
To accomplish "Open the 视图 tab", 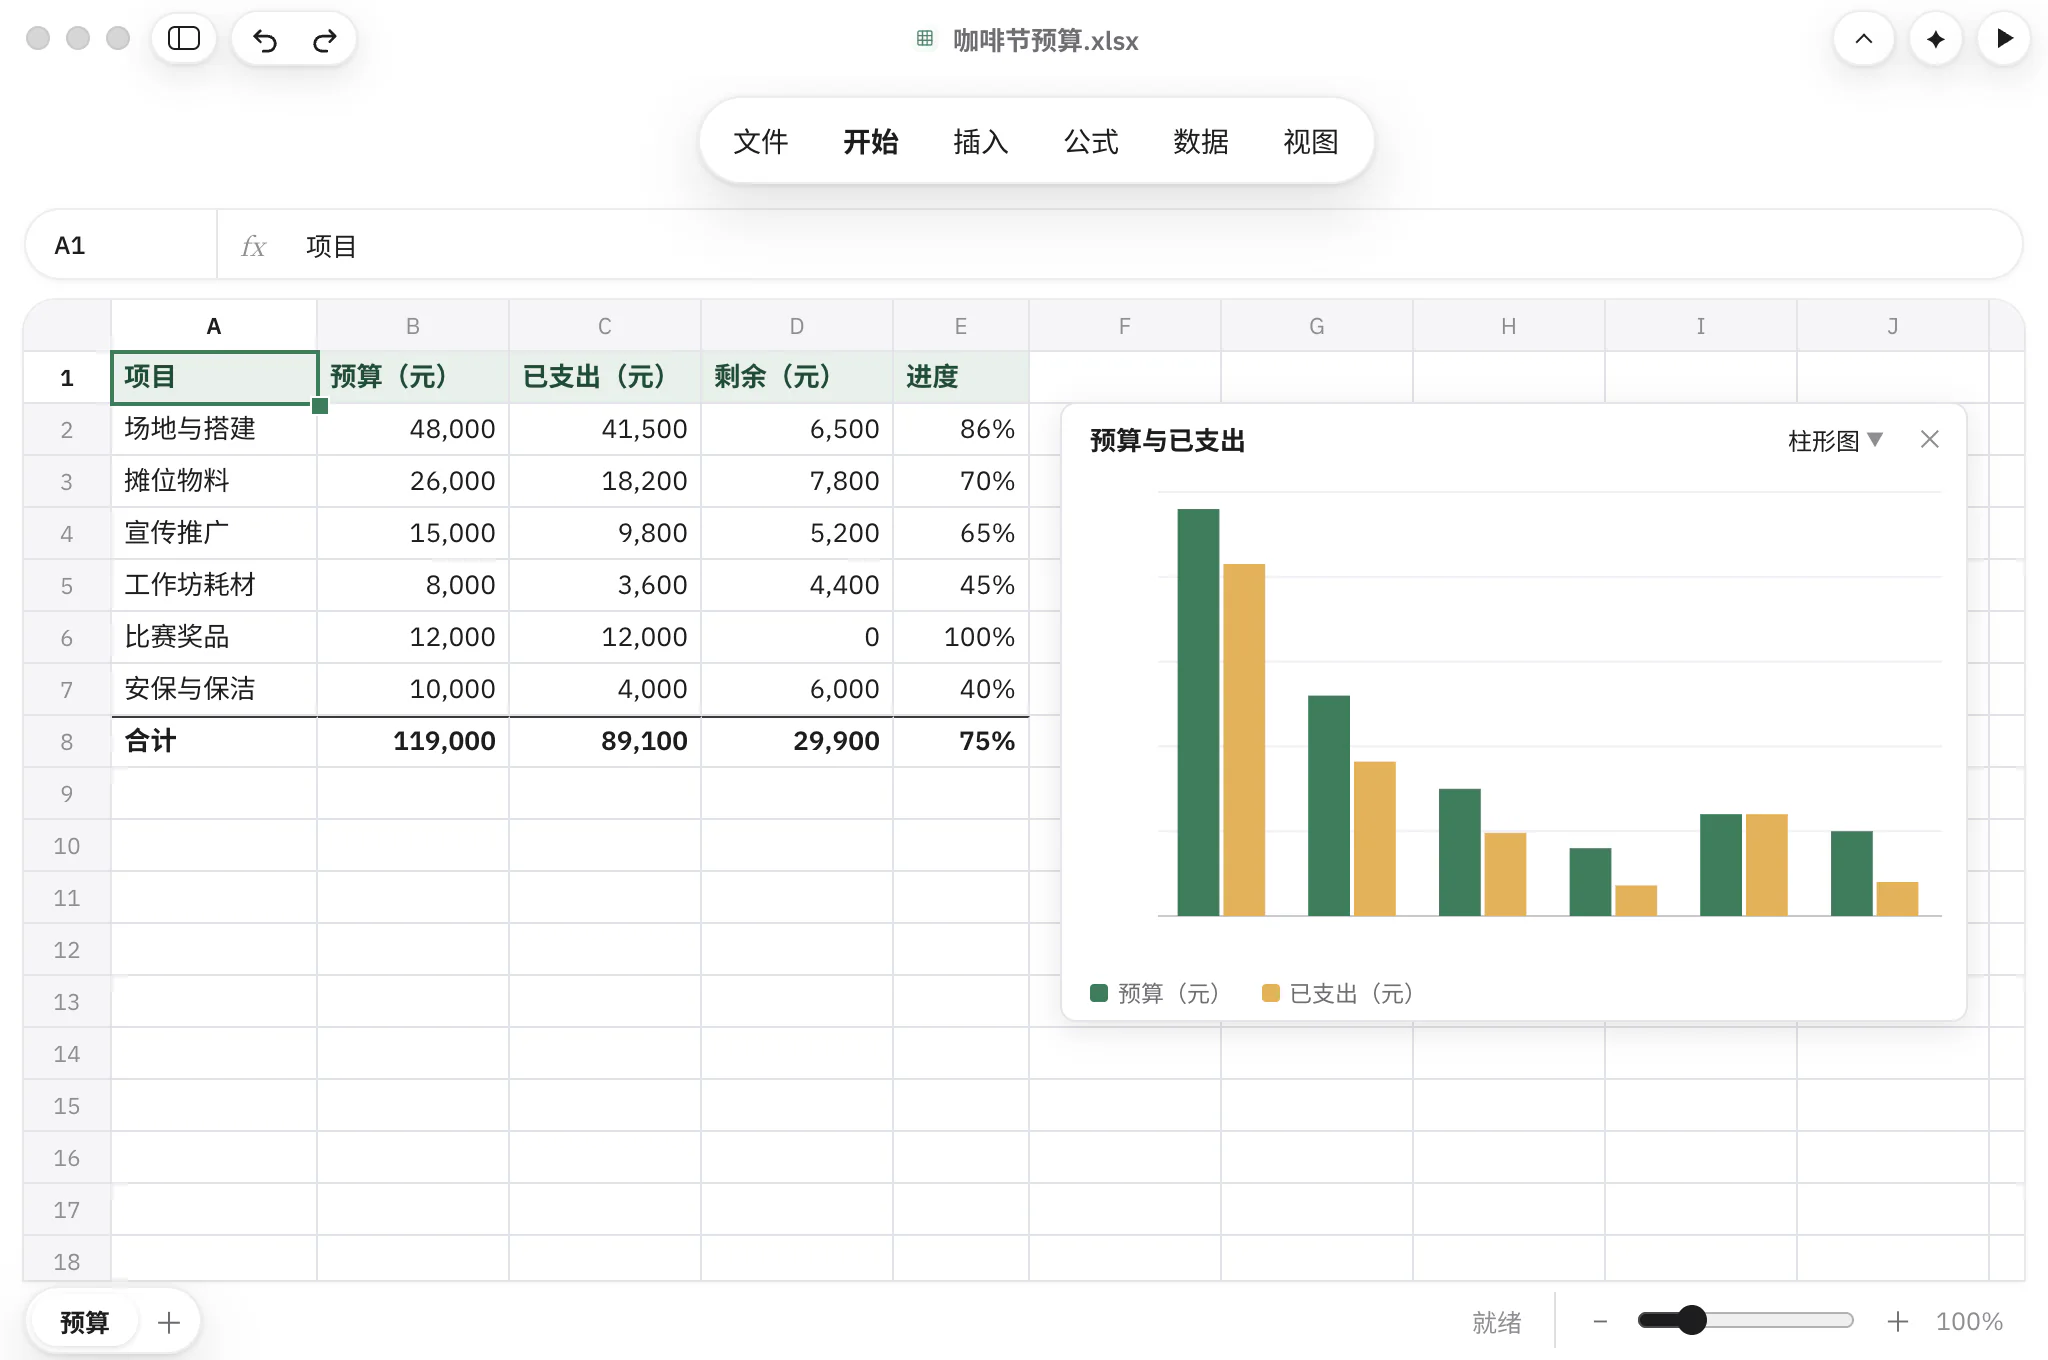I will point(1311,142).
